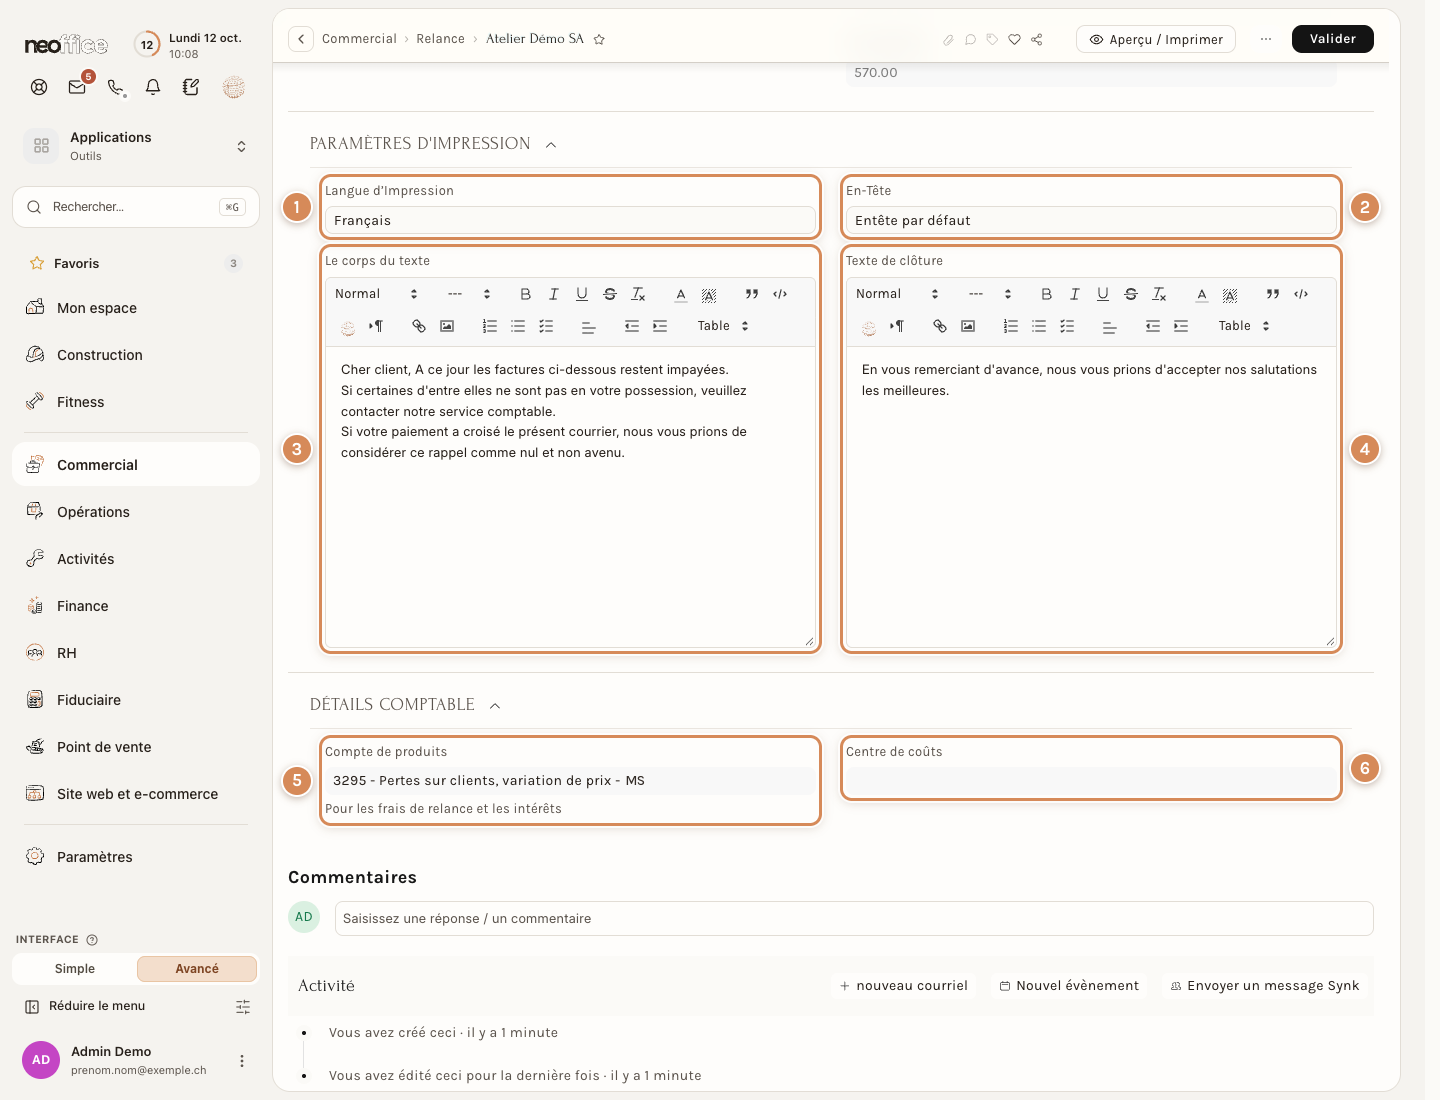Open the Langue d'impression dropdown

pyautogui.click(x=570, y=221)
